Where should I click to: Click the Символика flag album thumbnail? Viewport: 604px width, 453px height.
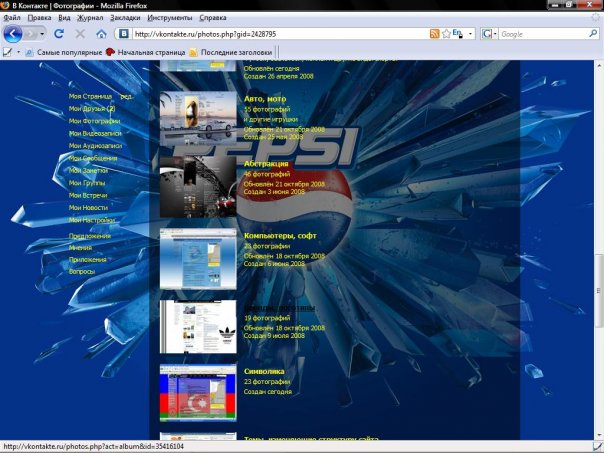pos(198,393)
